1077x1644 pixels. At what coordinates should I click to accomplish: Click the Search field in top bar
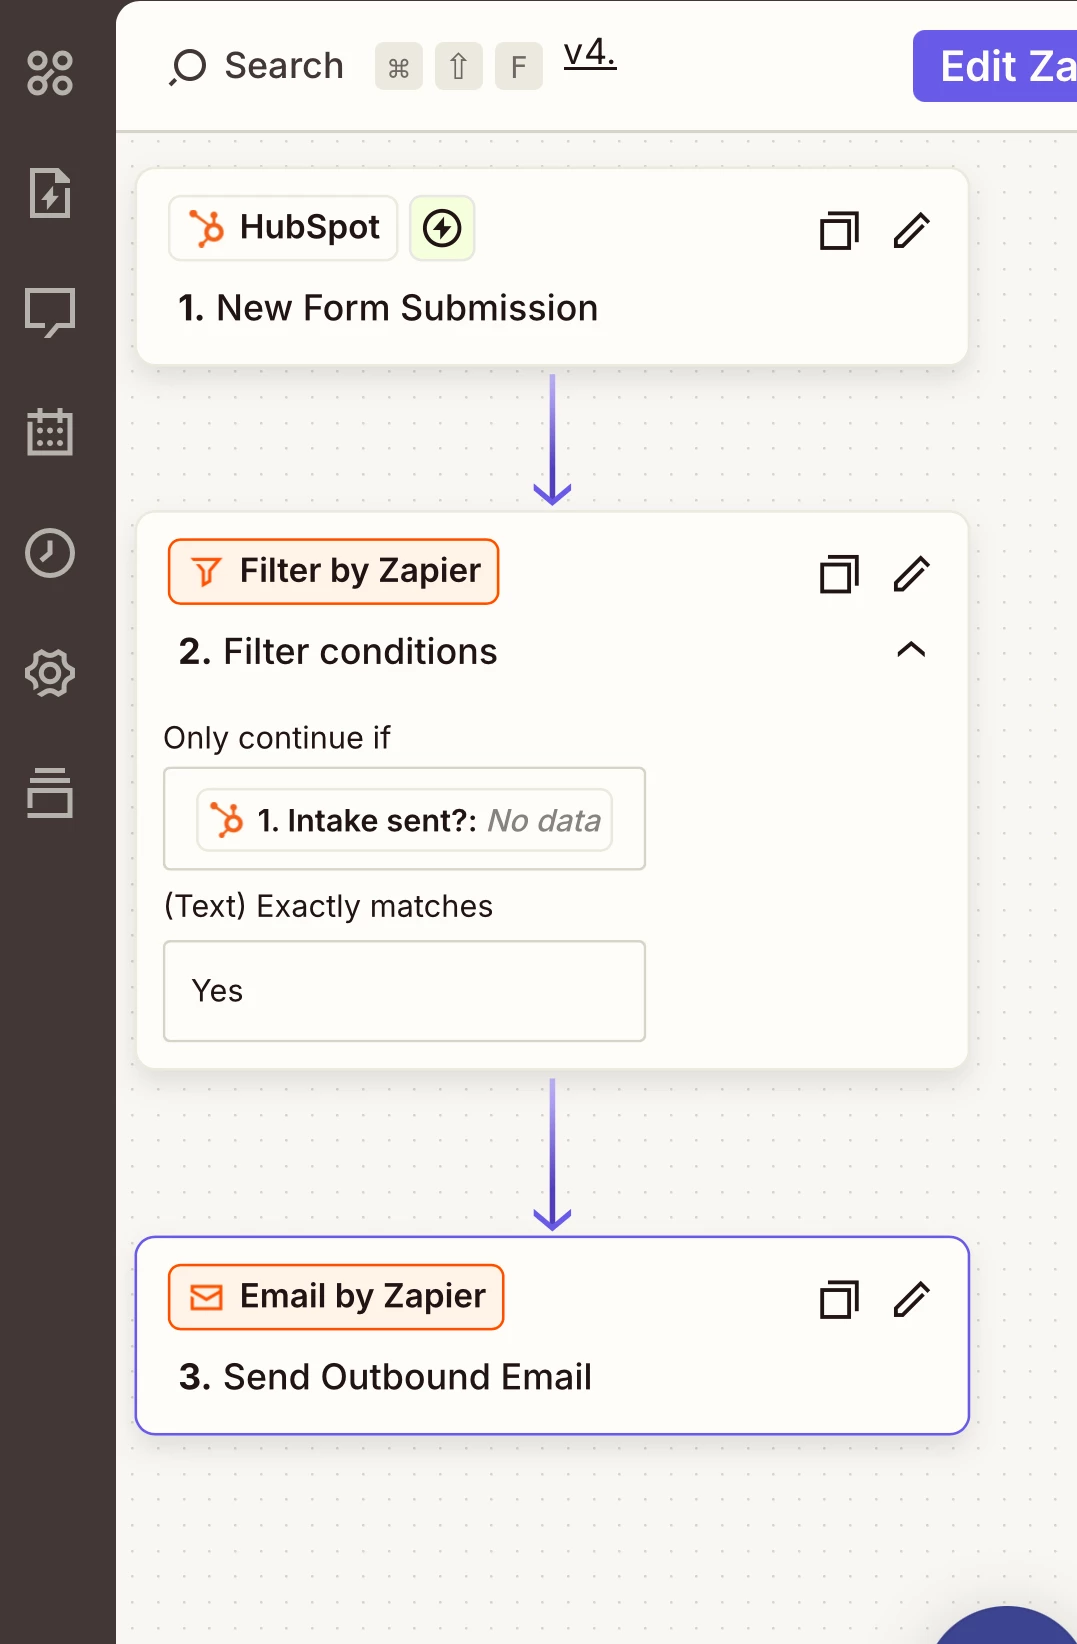click(x=257, y=66)
